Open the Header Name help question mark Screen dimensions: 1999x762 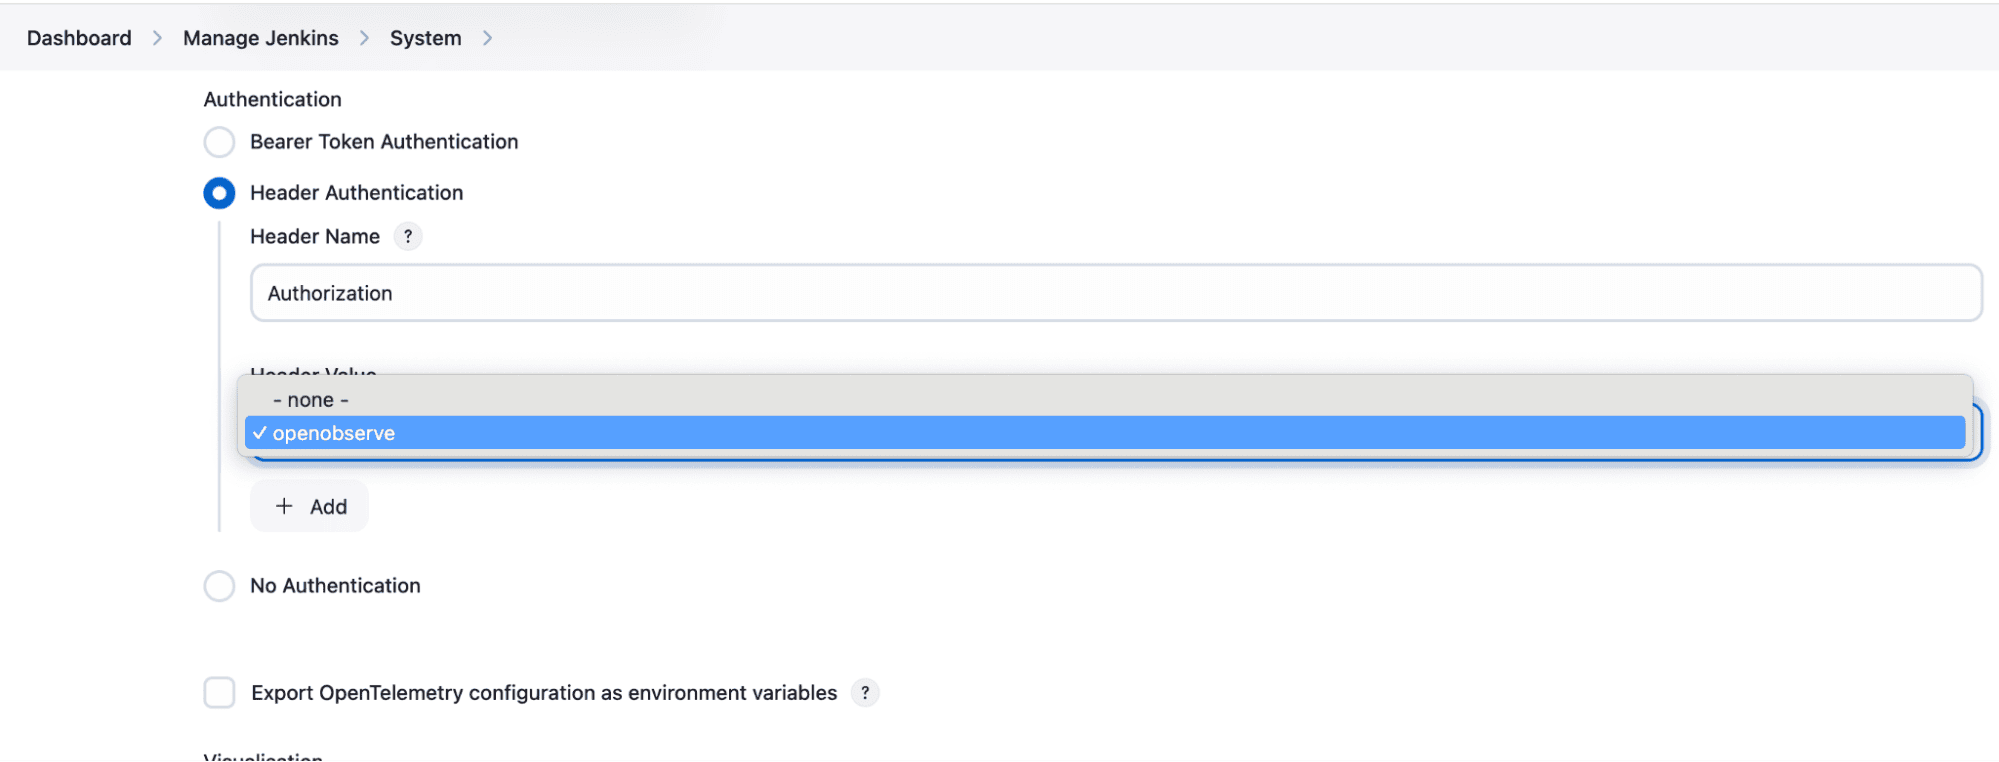(x=407, y=237)
